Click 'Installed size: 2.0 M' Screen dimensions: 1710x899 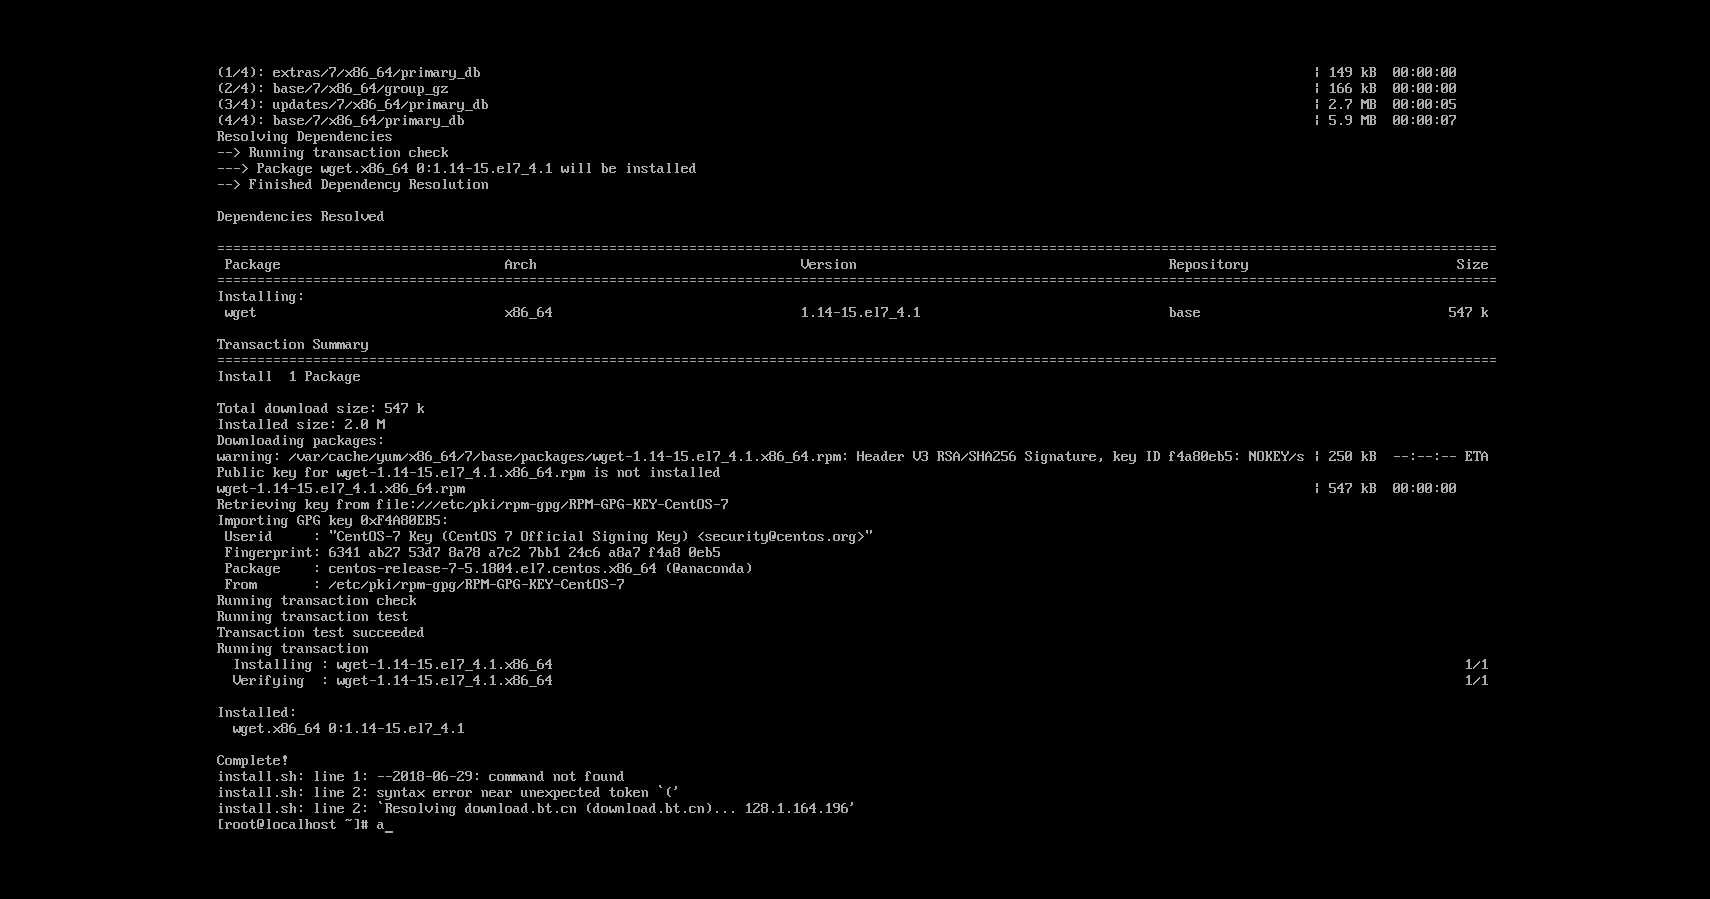(x=301, y=424)
